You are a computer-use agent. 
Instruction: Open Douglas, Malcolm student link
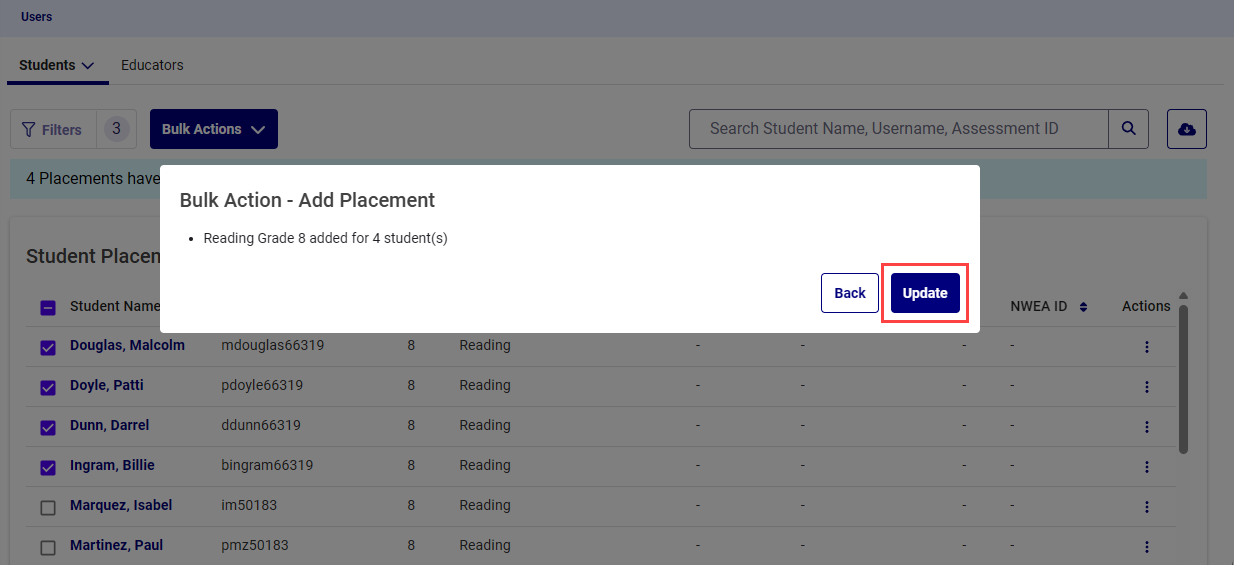click(x=127, y=345)
